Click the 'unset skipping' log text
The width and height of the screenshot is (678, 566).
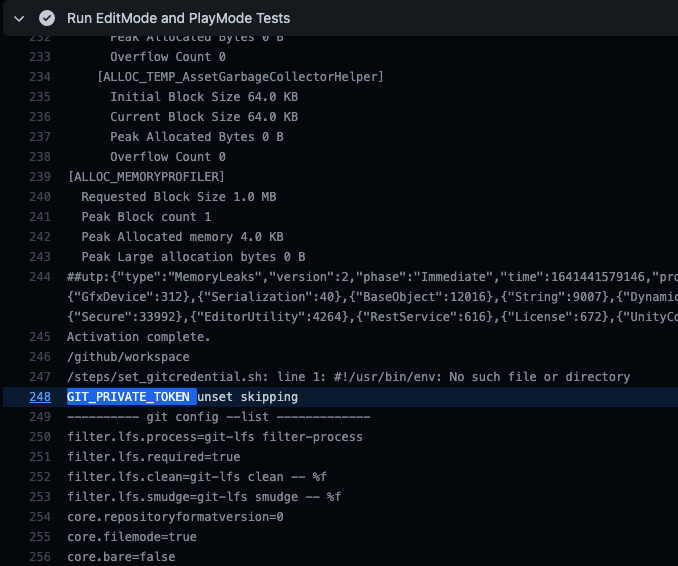247,397
